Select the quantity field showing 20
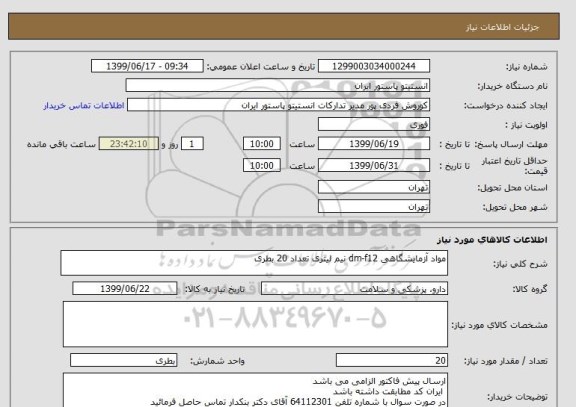The image size is (576, 407). [392, 361]
